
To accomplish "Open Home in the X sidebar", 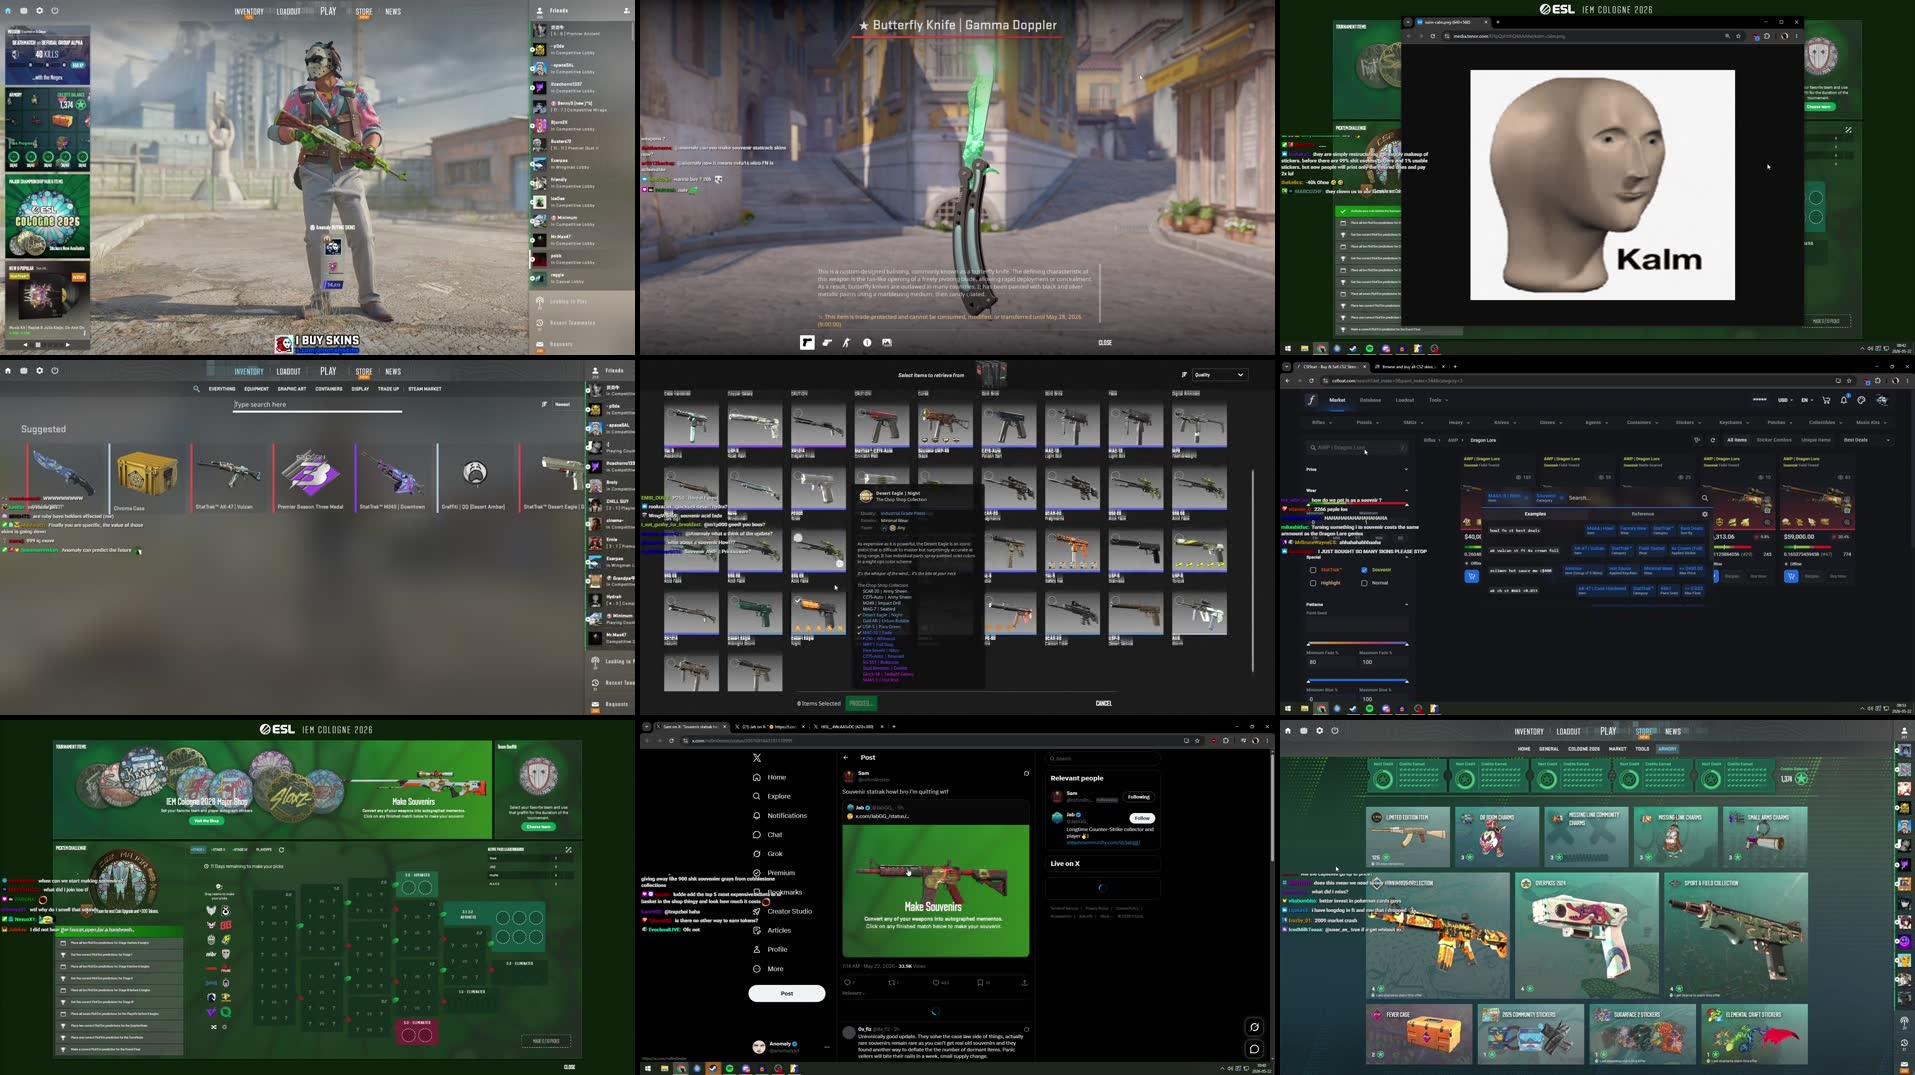I will pyautogui.click(x=769, y=777).
